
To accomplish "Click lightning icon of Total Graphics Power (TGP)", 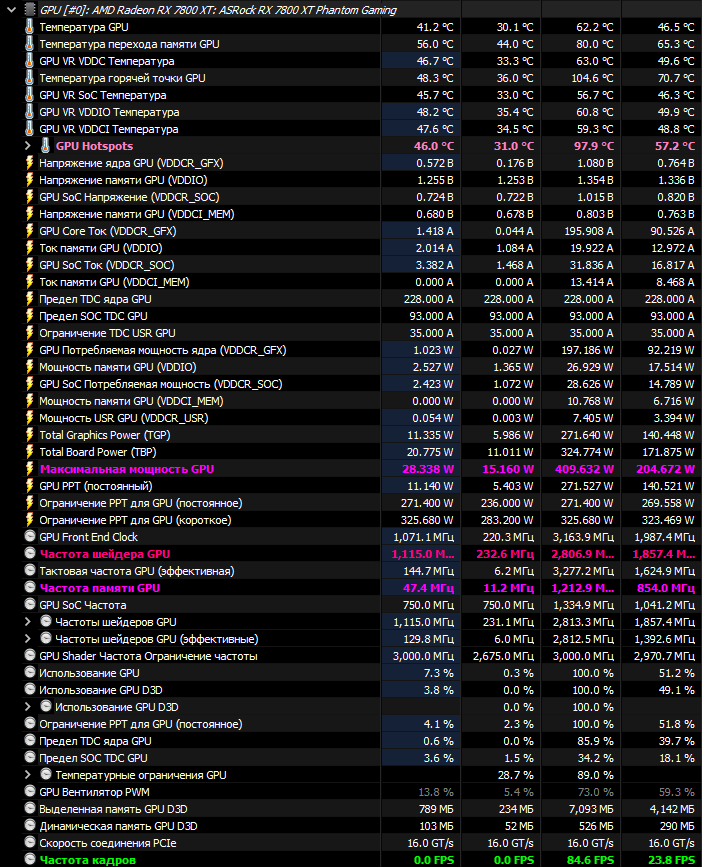I will click(x=30, y=435).
